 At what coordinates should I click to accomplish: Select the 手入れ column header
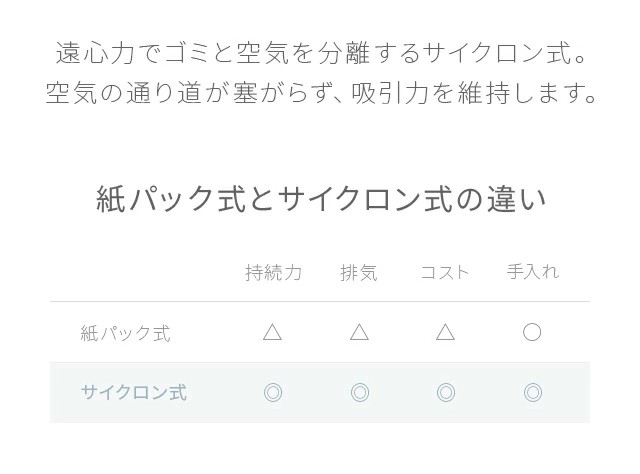(533, 271)
